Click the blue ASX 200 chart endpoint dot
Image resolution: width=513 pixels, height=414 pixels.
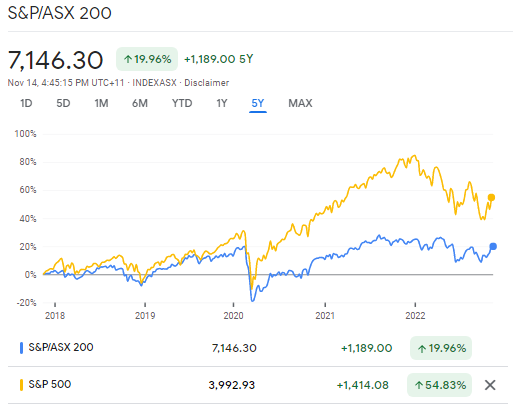tap(493, 246)
